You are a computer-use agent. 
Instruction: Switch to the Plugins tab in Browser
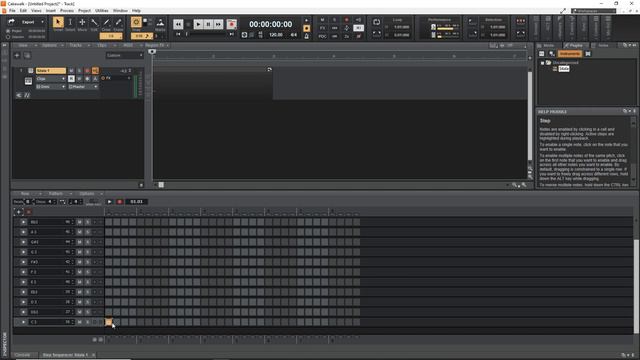click(x=576, y=45)
